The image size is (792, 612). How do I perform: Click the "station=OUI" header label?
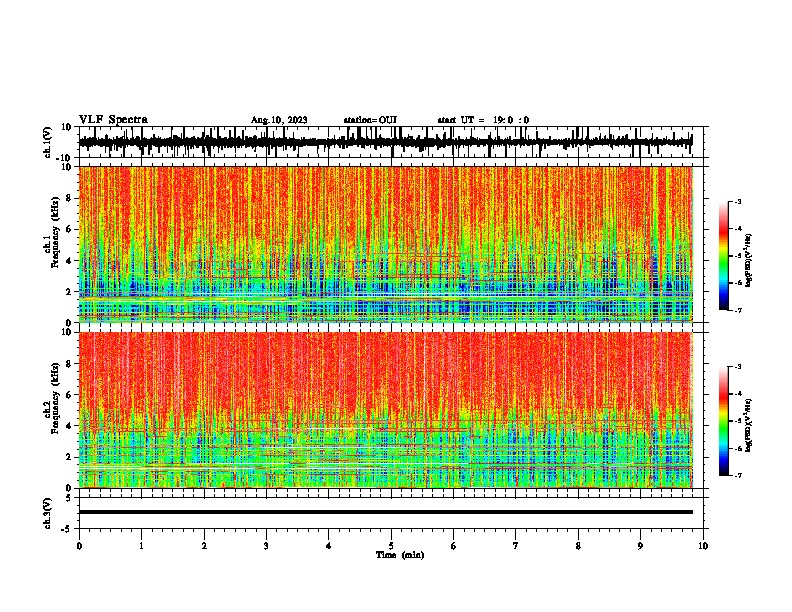(x=370, y=120)
